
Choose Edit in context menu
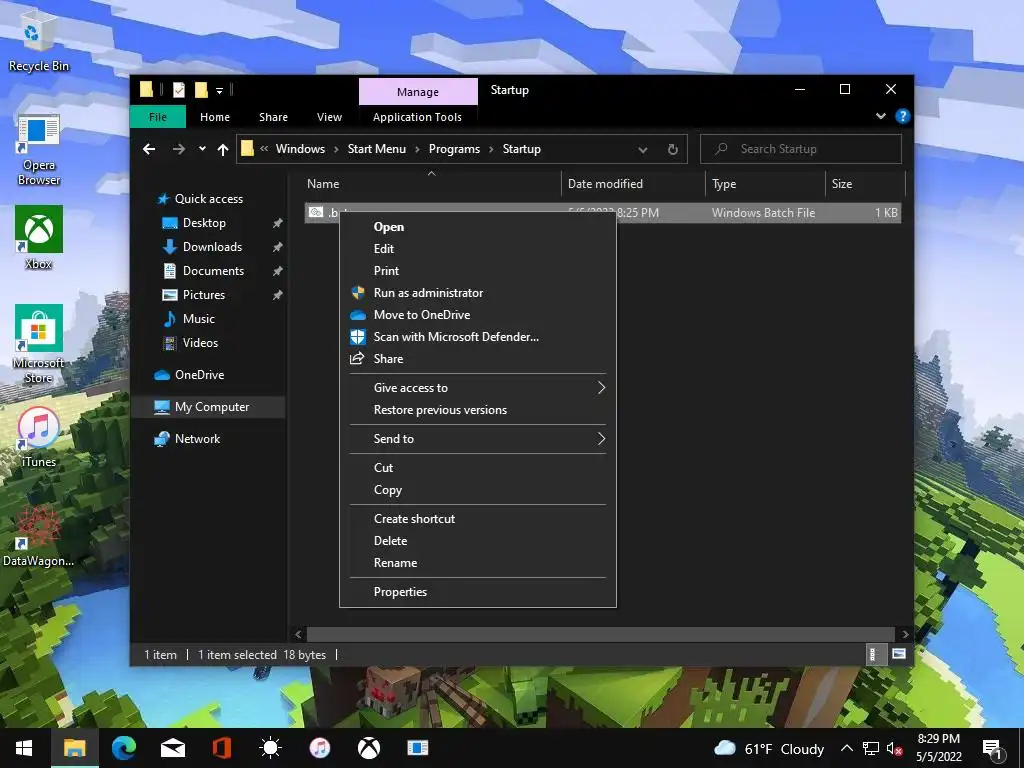[x=477, y=249]
